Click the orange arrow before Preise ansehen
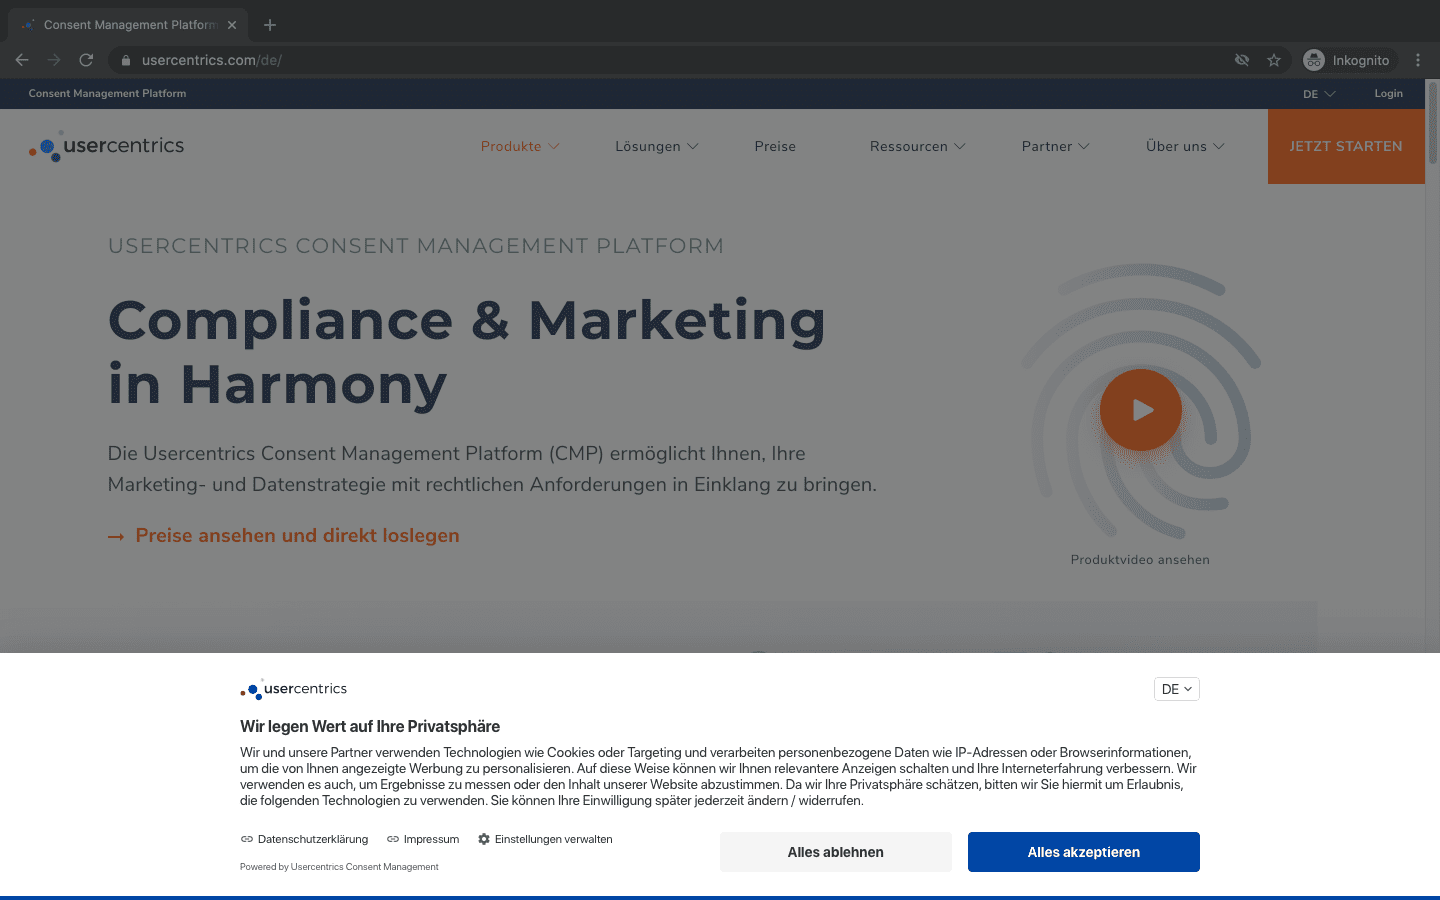The height and width of the screenshot is (900, 1440). (116, 537)
